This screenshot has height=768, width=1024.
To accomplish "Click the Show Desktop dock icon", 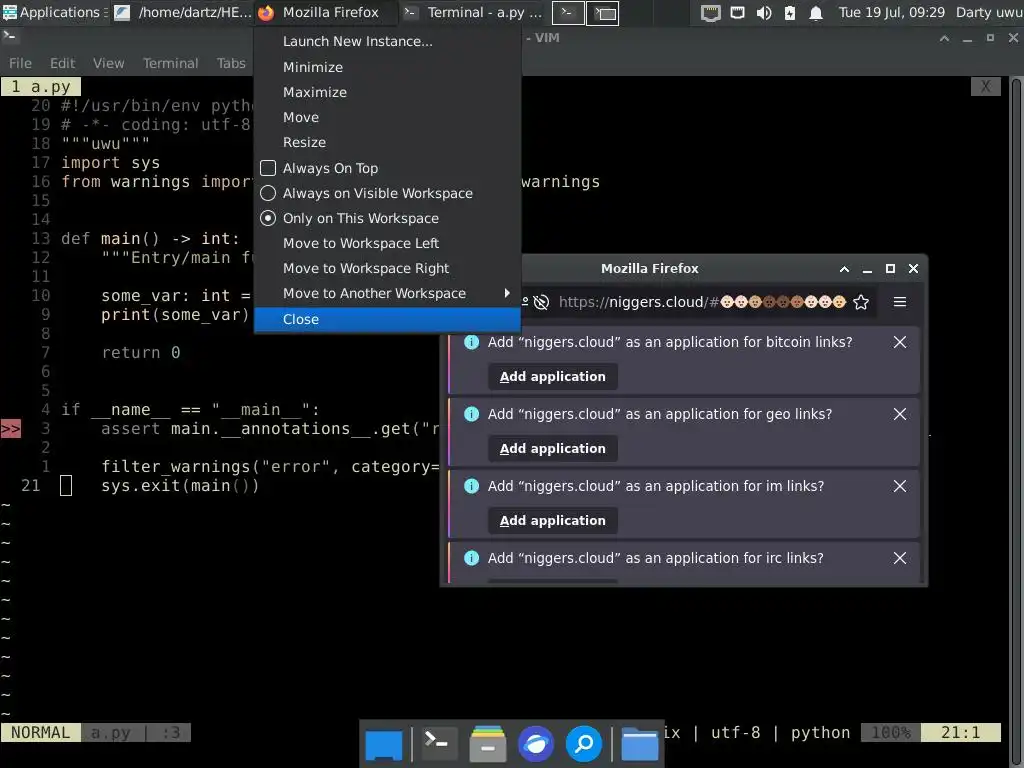I will [383, 744].
